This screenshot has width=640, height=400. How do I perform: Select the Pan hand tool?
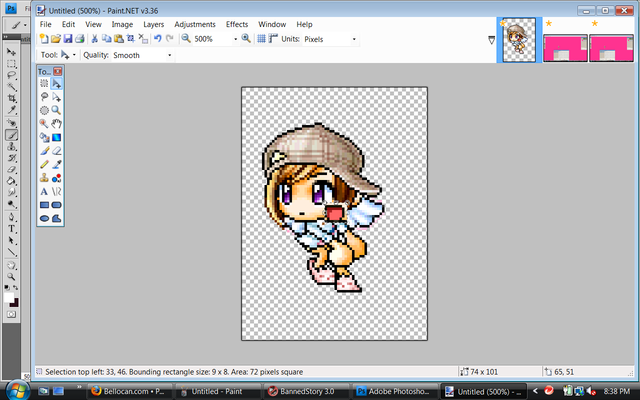tap(56, 124)
